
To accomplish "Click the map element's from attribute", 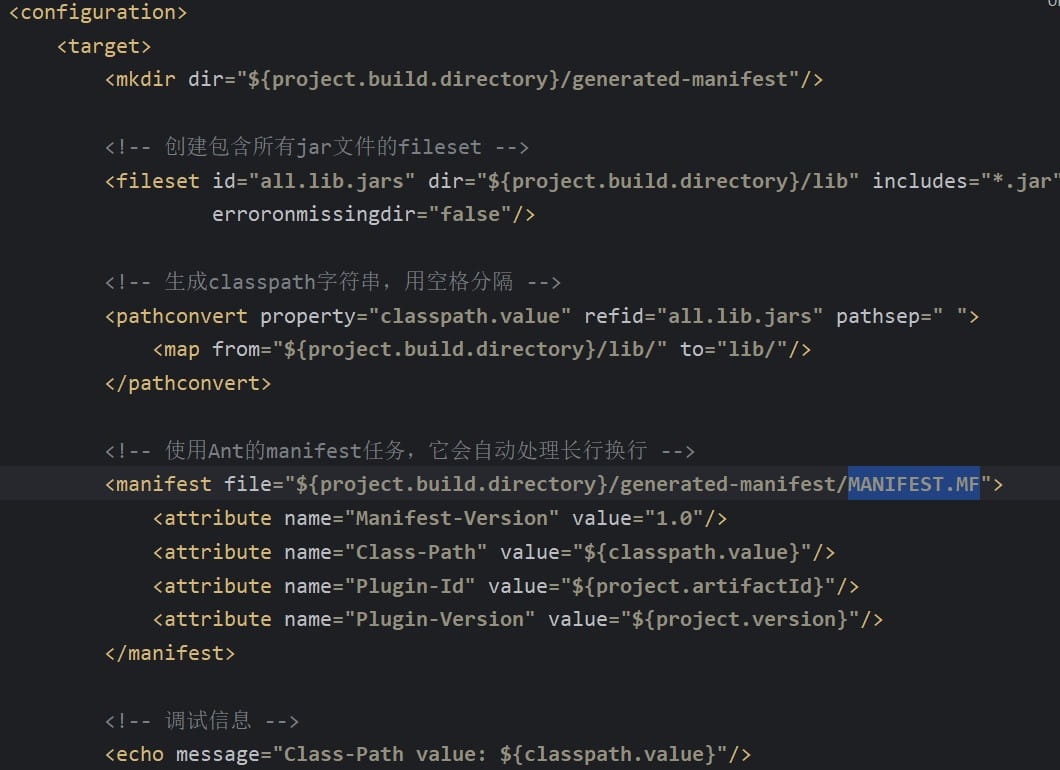I will coord(236,349).
